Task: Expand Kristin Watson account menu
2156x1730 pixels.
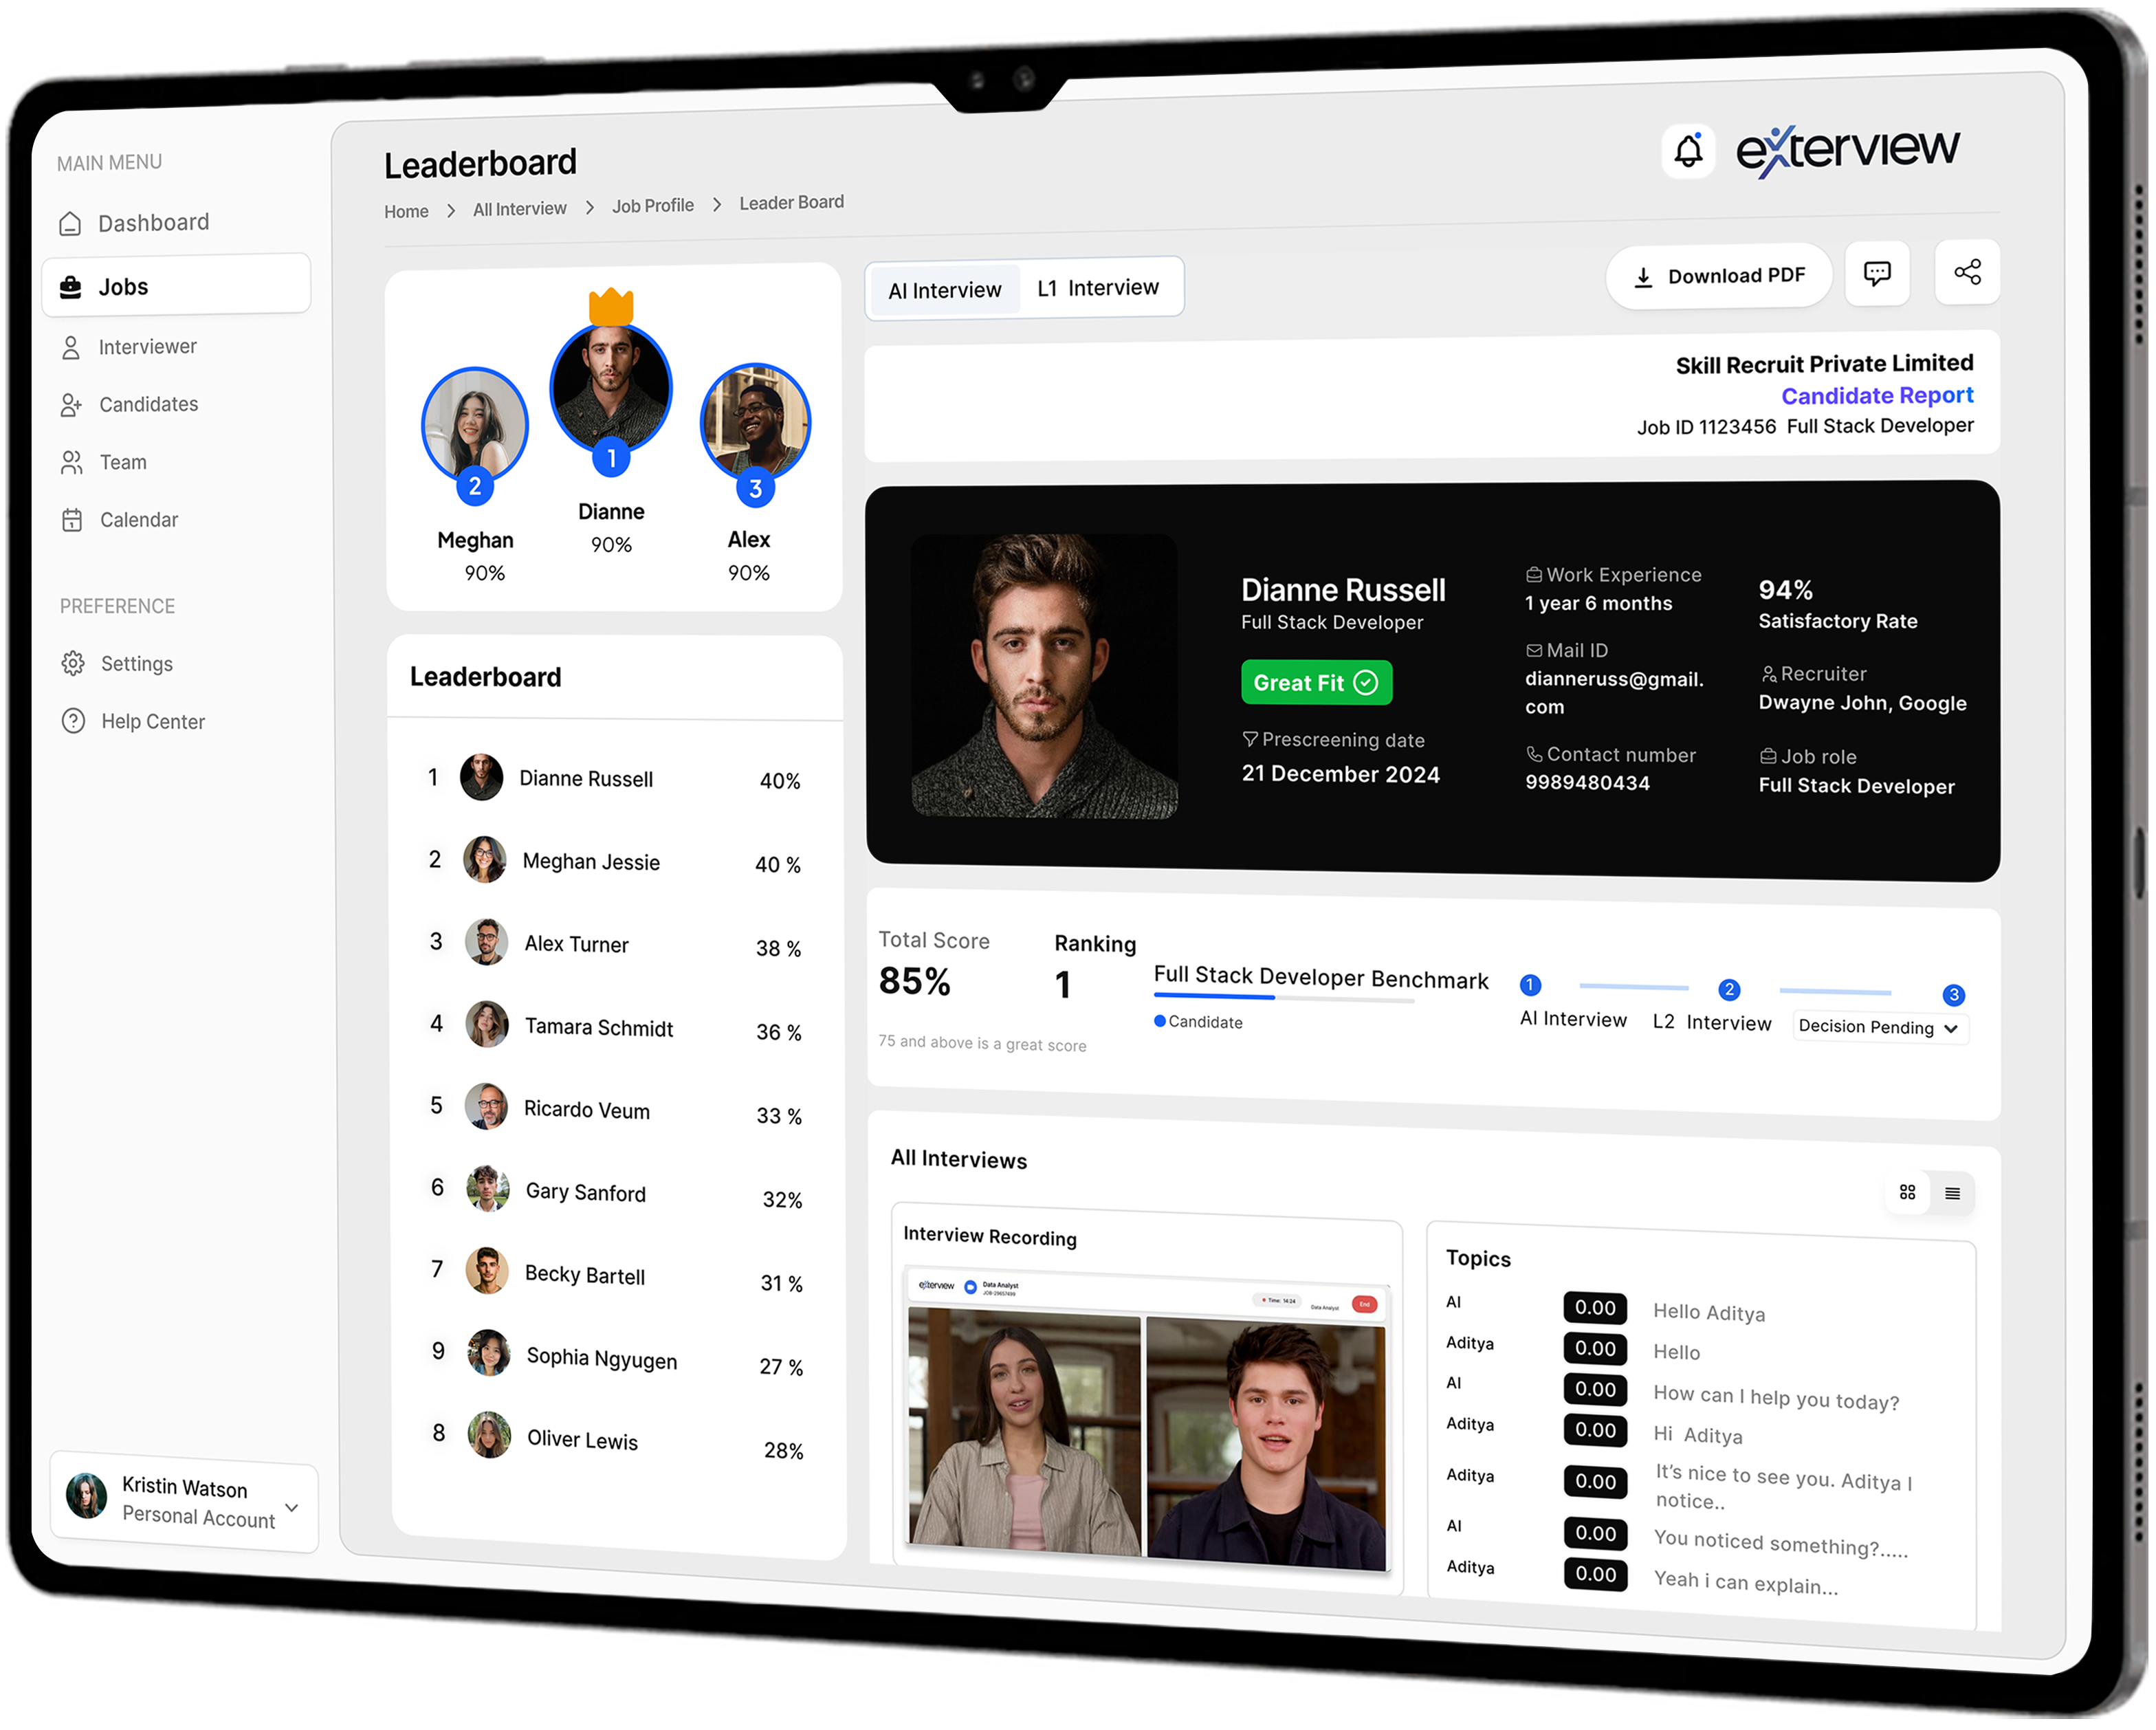Action: point(291,1507)
